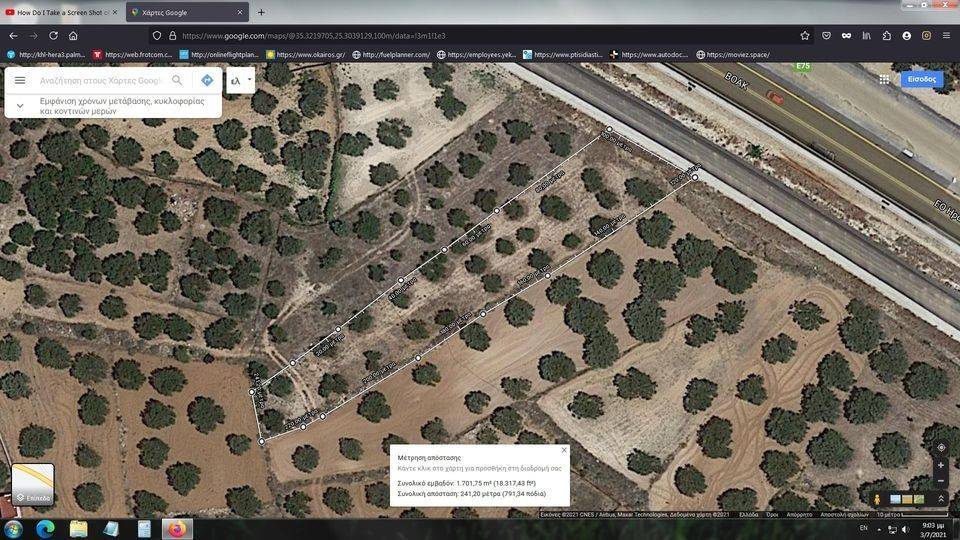The height and width of the screenshot is (540, 960).
Task: Pick the yellow Street View pegman
Action: tap(877, 499)
